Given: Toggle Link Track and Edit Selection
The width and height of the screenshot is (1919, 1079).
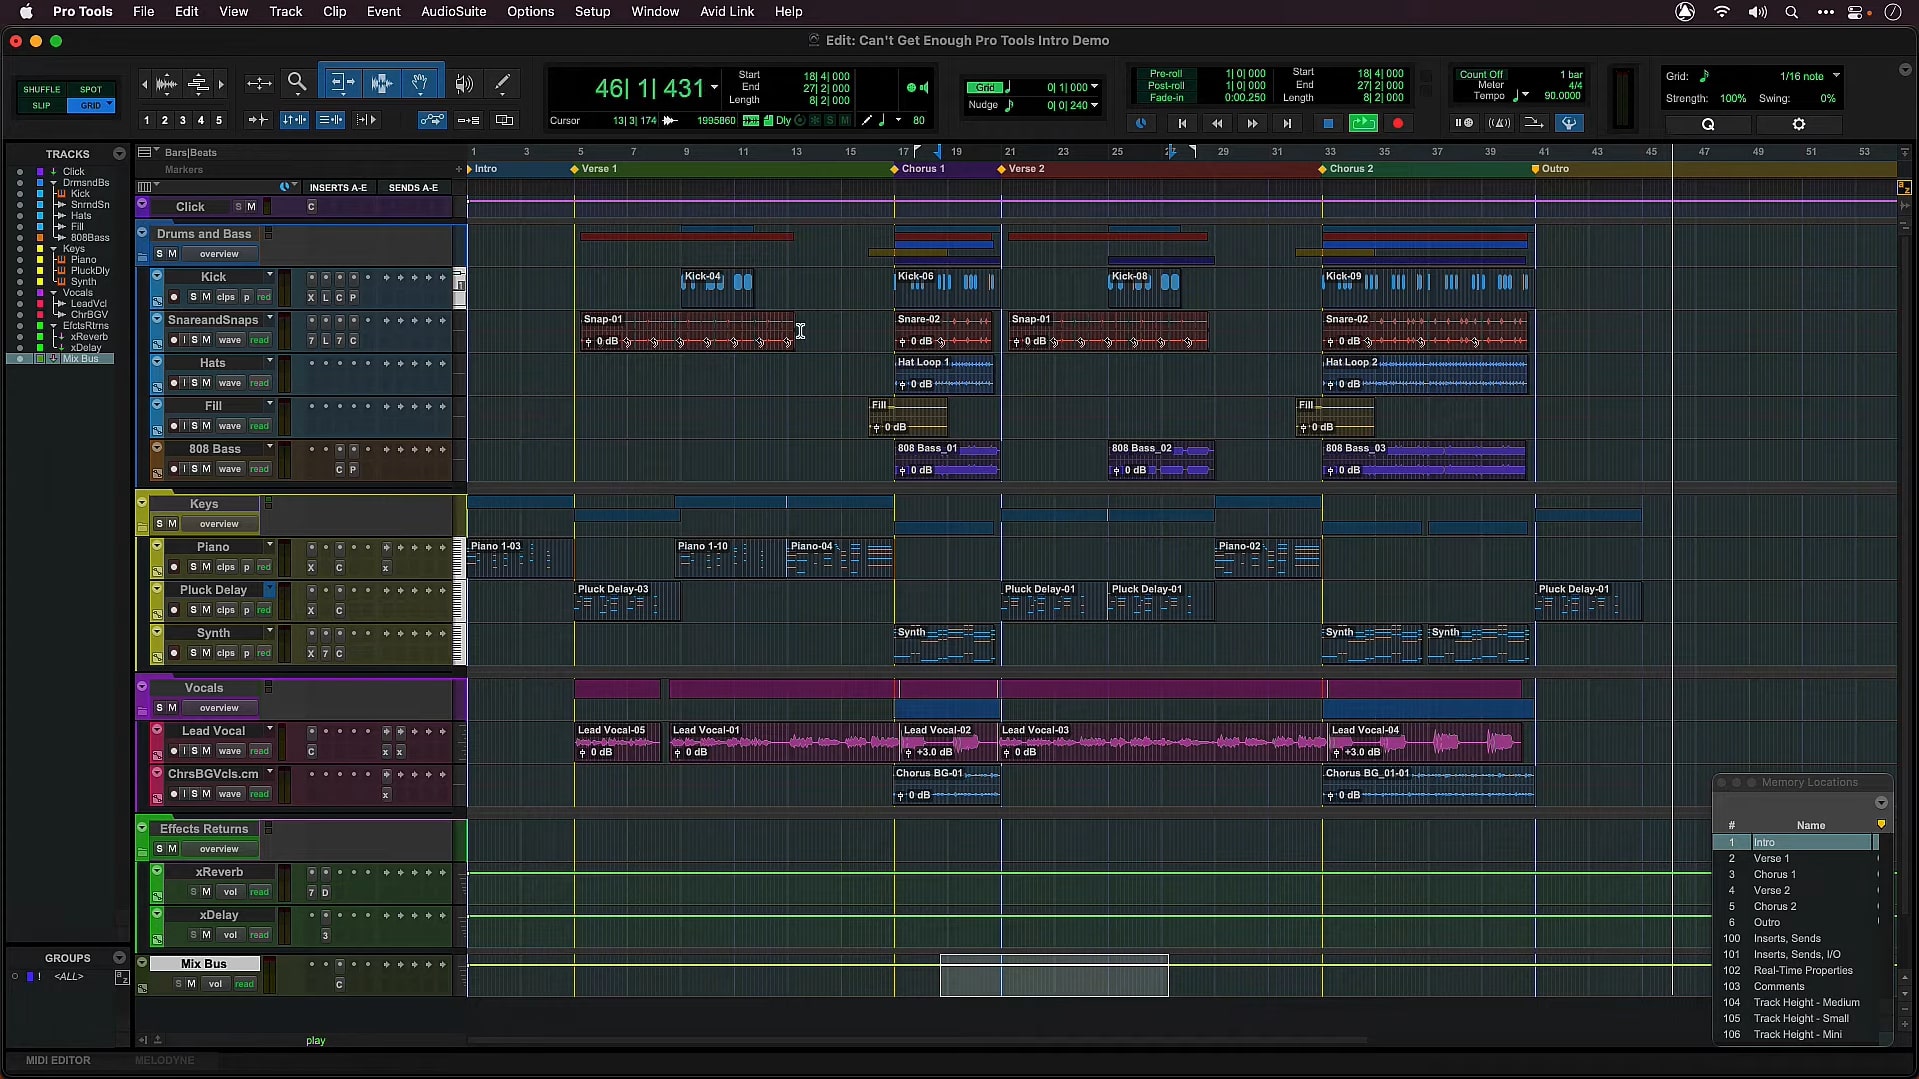Looking at the screenshot, I should pyautogui.click(x=330, y=120).
